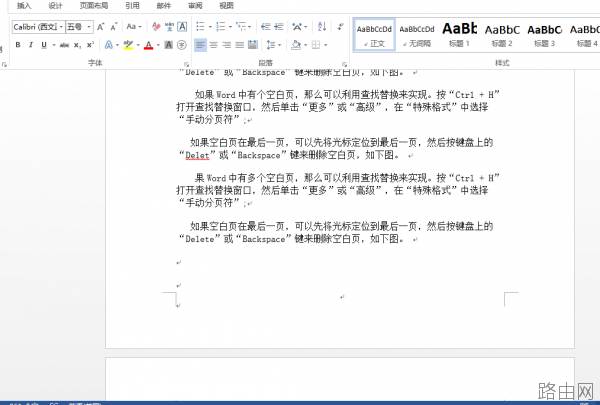Screen dimensions: 600x405
Task: Open the highlight color dropdown arrow
Action: pyautogui.click(x=138, y=45)
